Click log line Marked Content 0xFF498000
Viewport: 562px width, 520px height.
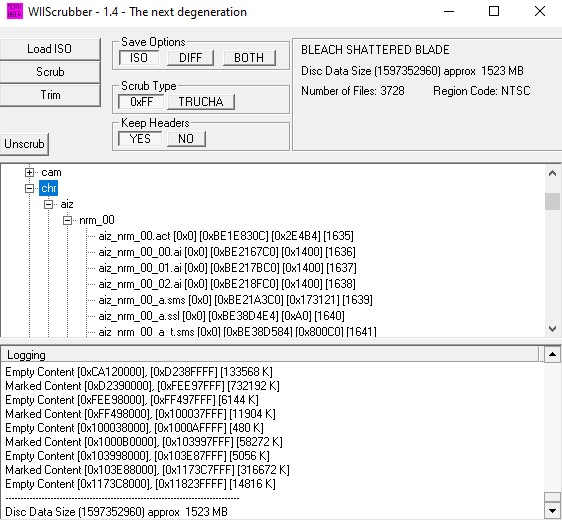(140, 414)
